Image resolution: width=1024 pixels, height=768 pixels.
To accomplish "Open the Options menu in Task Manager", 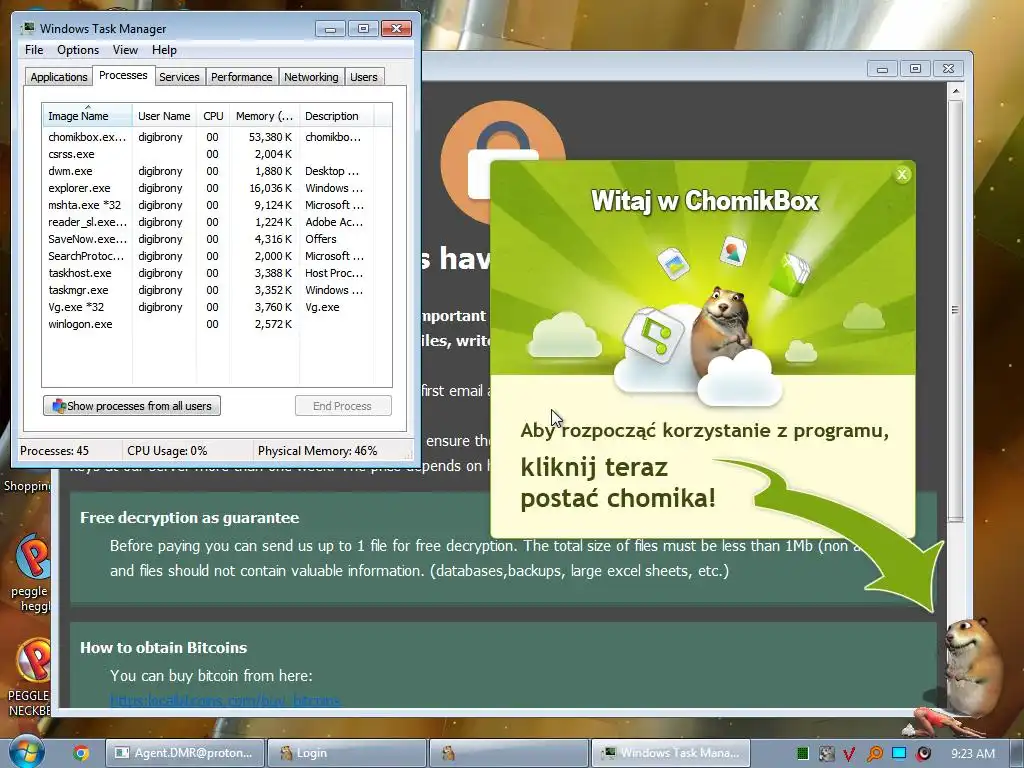I will point(78,50).
